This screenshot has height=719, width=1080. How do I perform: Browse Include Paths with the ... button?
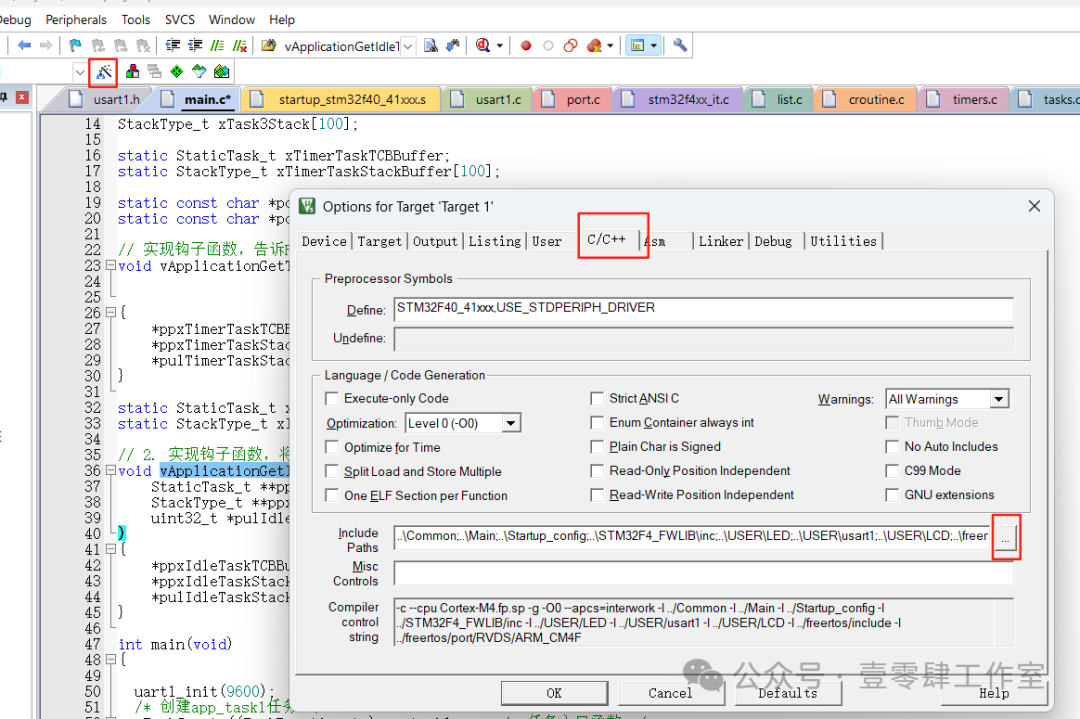[x=1005, y=537]
